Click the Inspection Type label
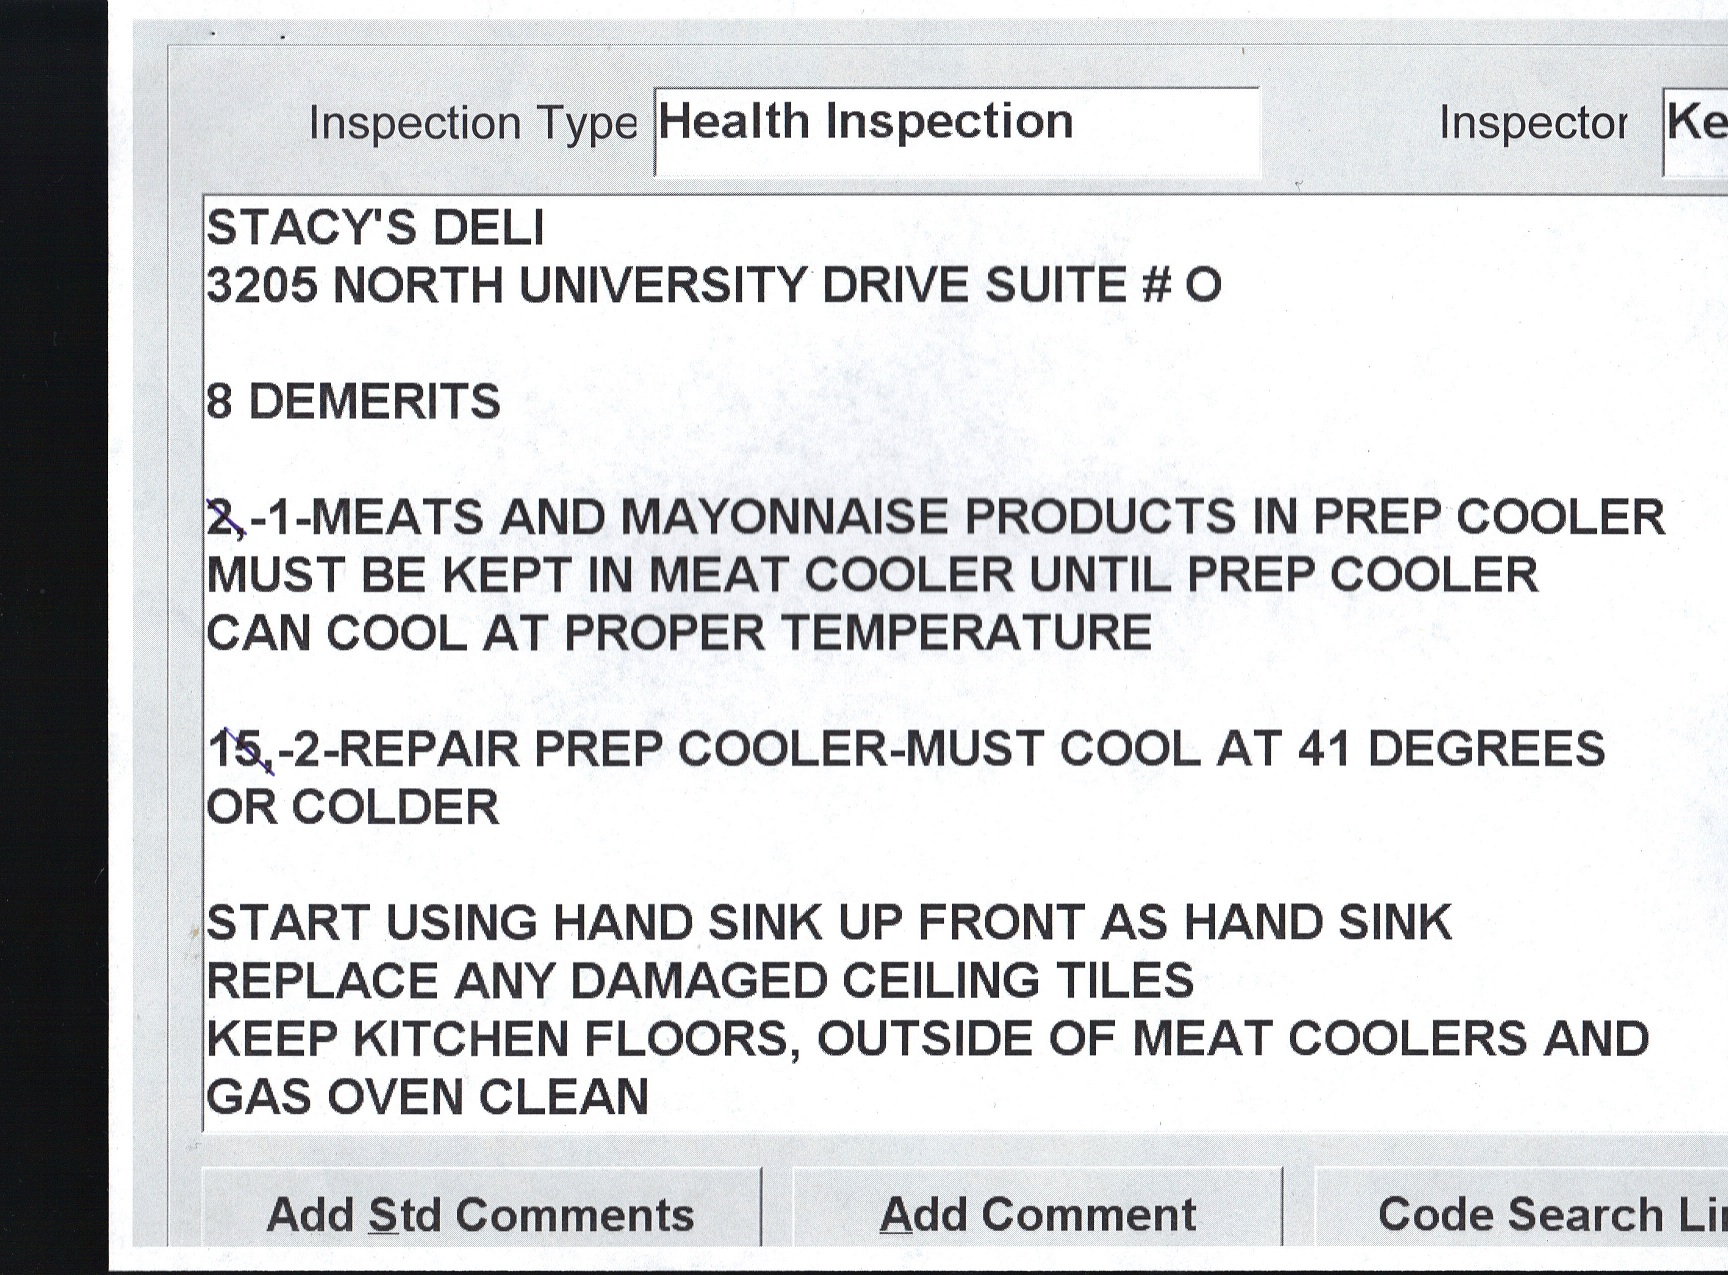 pyautogui.click(x=472, y=124)
